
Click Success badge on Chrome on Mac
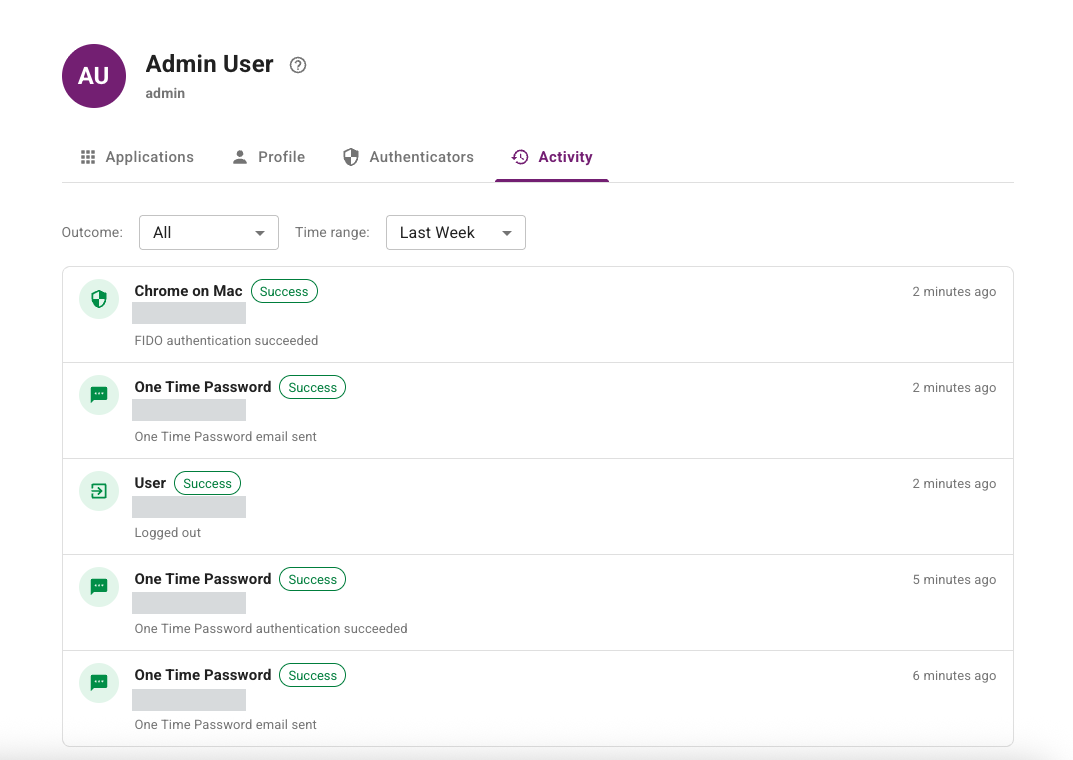[x=284, y=291]
